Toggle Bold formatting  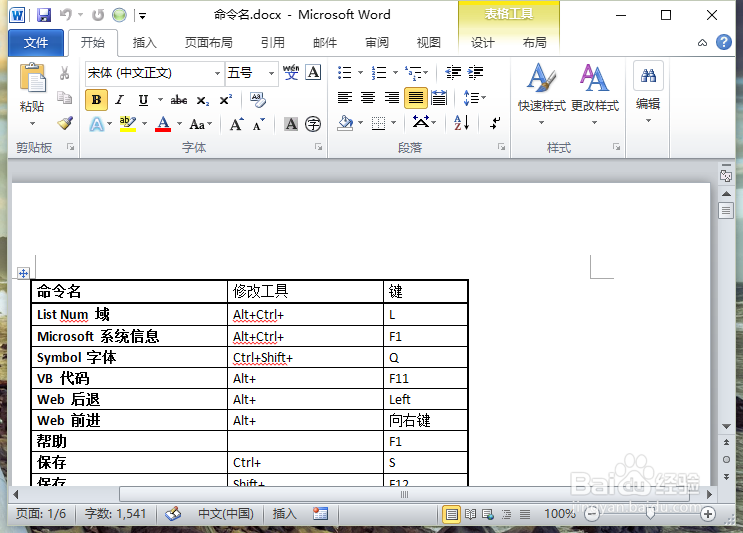[96, 99]
